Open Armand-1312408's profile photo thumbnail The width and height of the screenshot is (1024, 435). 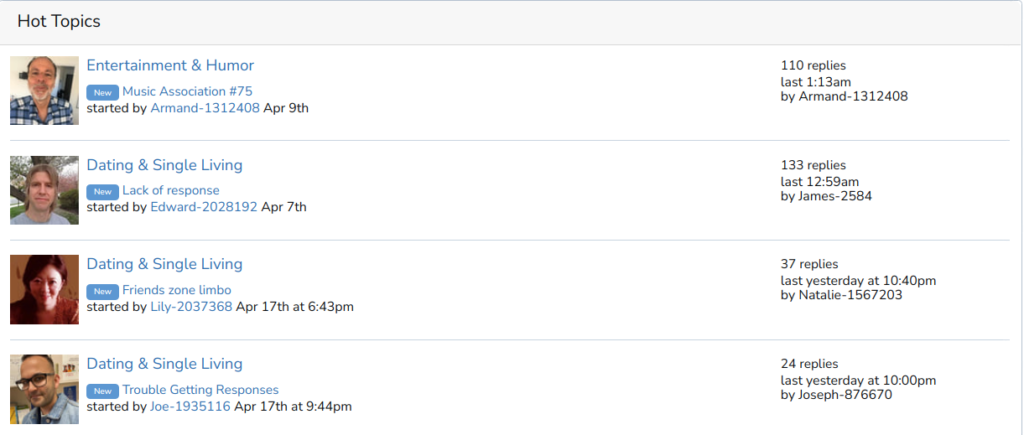coord(44,91)
